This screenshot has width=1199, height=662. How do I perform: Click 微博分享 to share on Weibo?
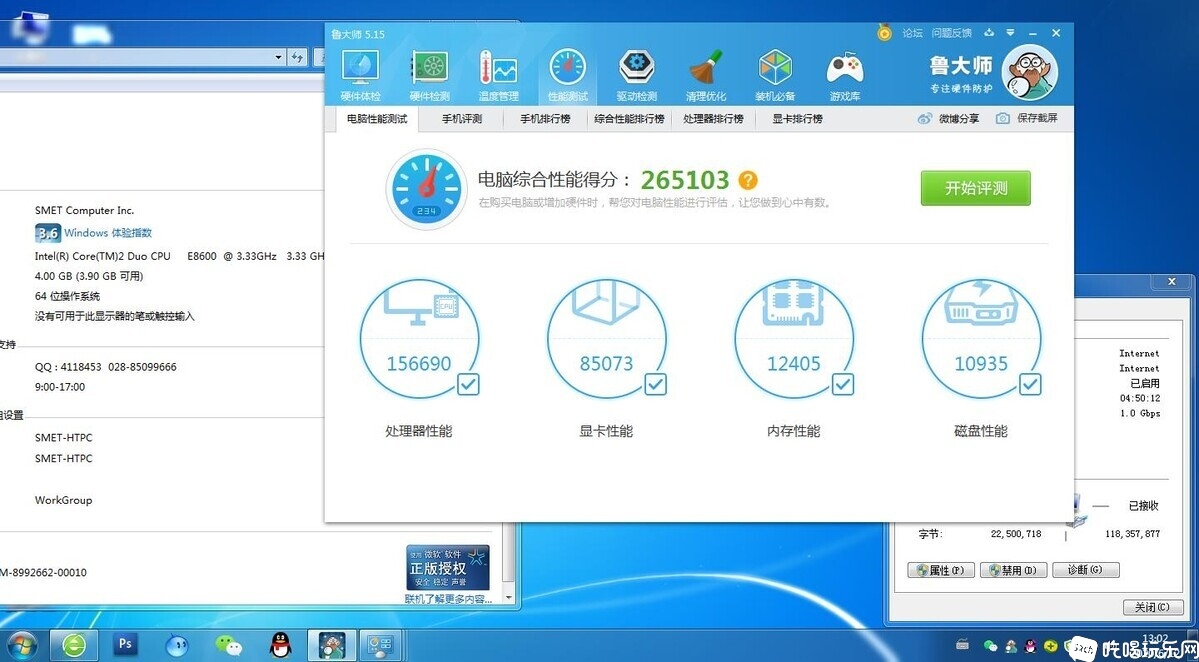tap(949, 118)
